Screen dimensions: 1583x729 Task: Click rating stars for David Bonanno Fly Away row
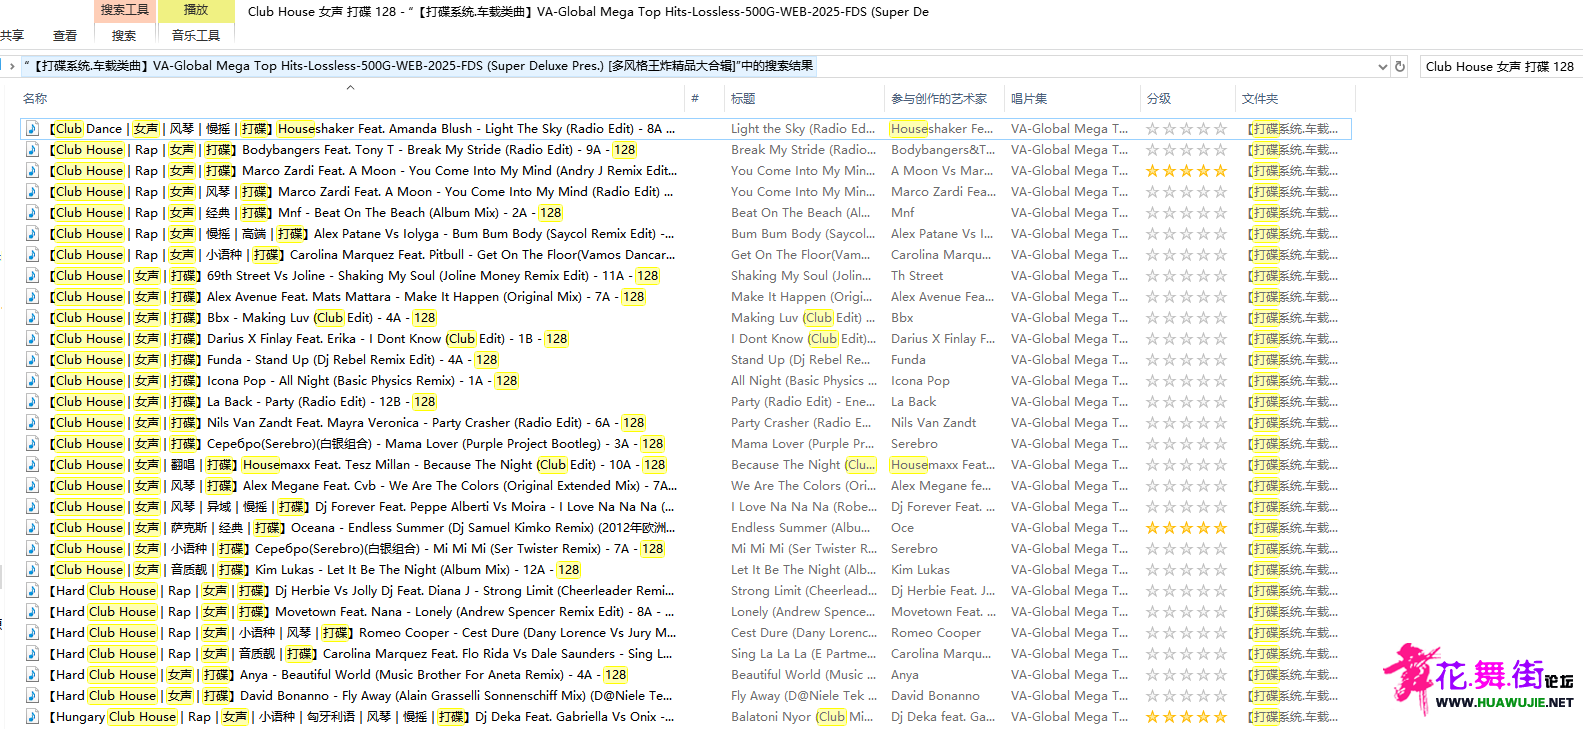(x=1186, y=696)
